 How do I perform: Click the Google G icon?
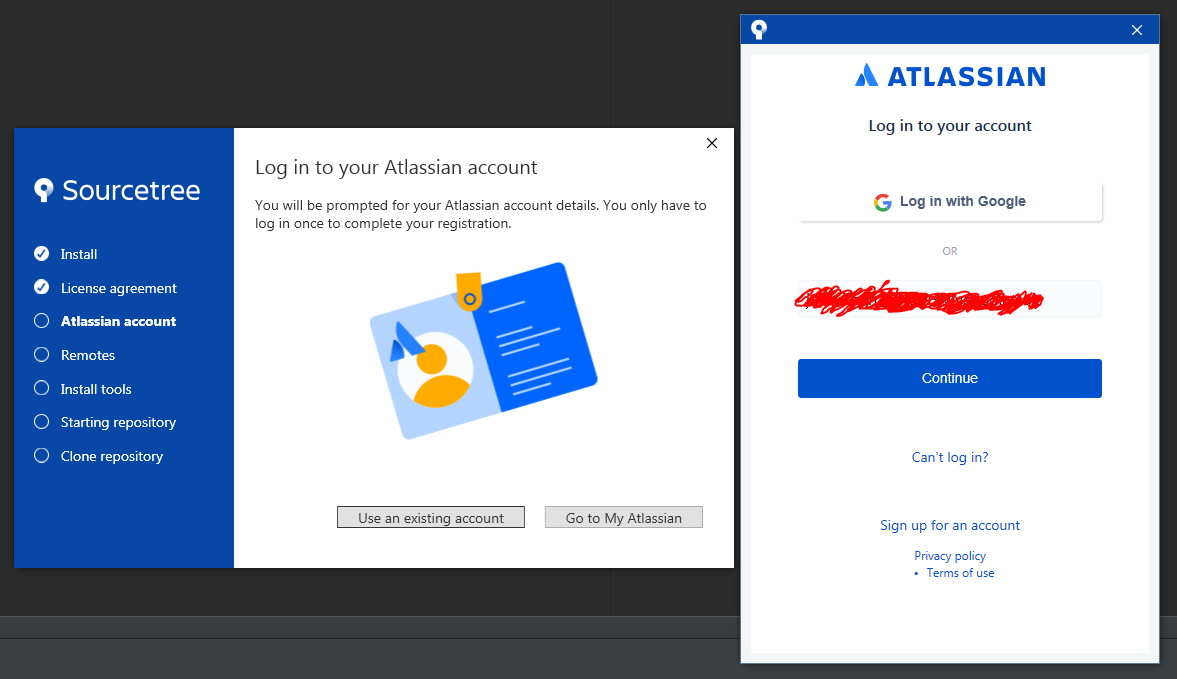pos(883,202)
